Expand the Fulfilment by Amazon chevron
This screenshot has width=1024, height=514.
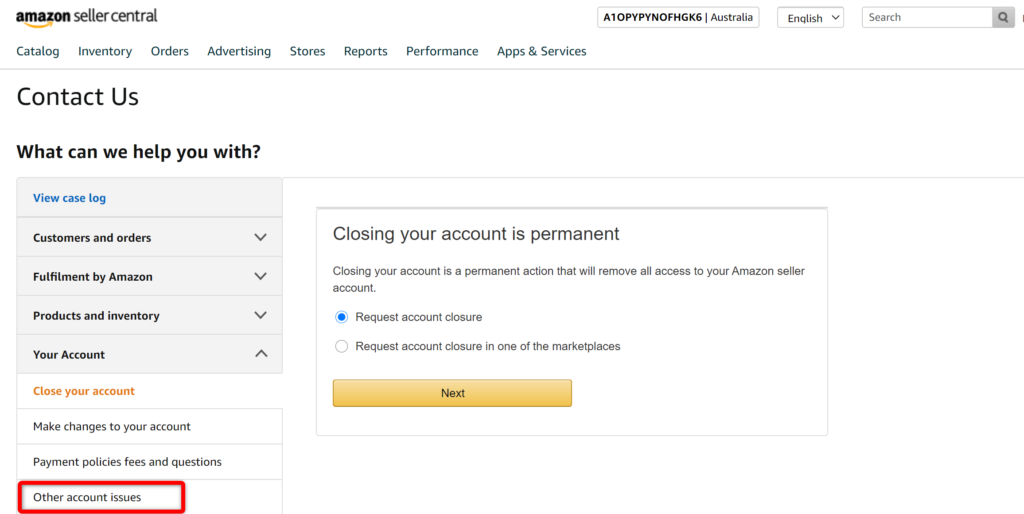261,276
